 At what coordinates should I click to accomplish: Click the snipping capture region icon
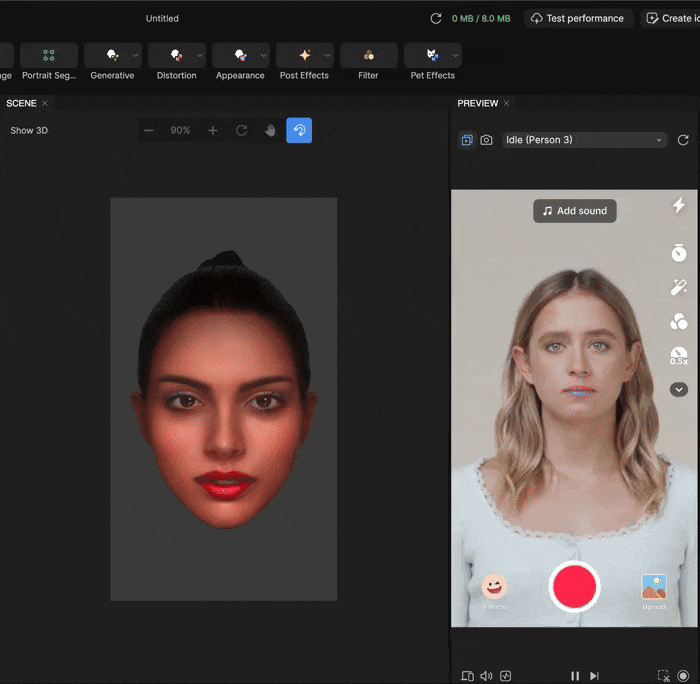click(664, 676)
